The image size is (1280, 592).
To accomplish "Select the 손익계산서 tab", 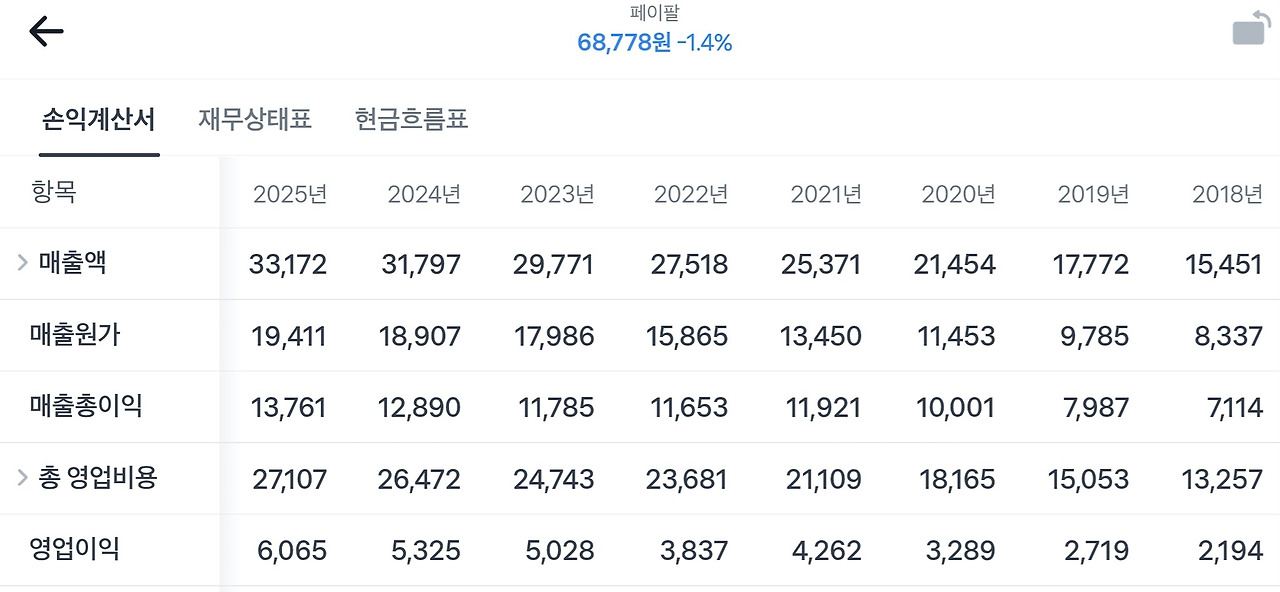I will coord(97,118).
